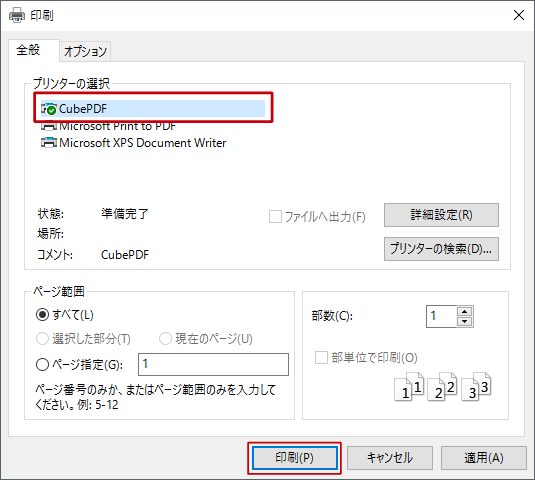Switch to the オプション tab
The height and width of the screenshot is (480, 535).
(x=85, y=52)
